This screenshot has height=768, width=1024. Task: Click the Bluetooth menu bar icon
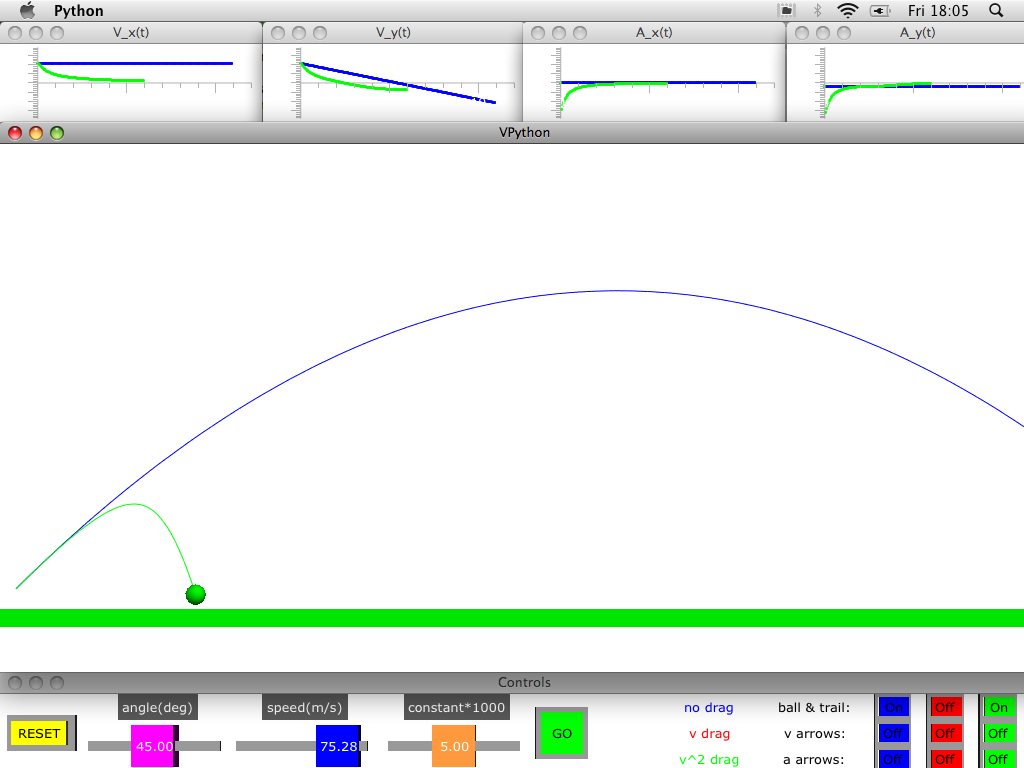click(x=816, y=11)
